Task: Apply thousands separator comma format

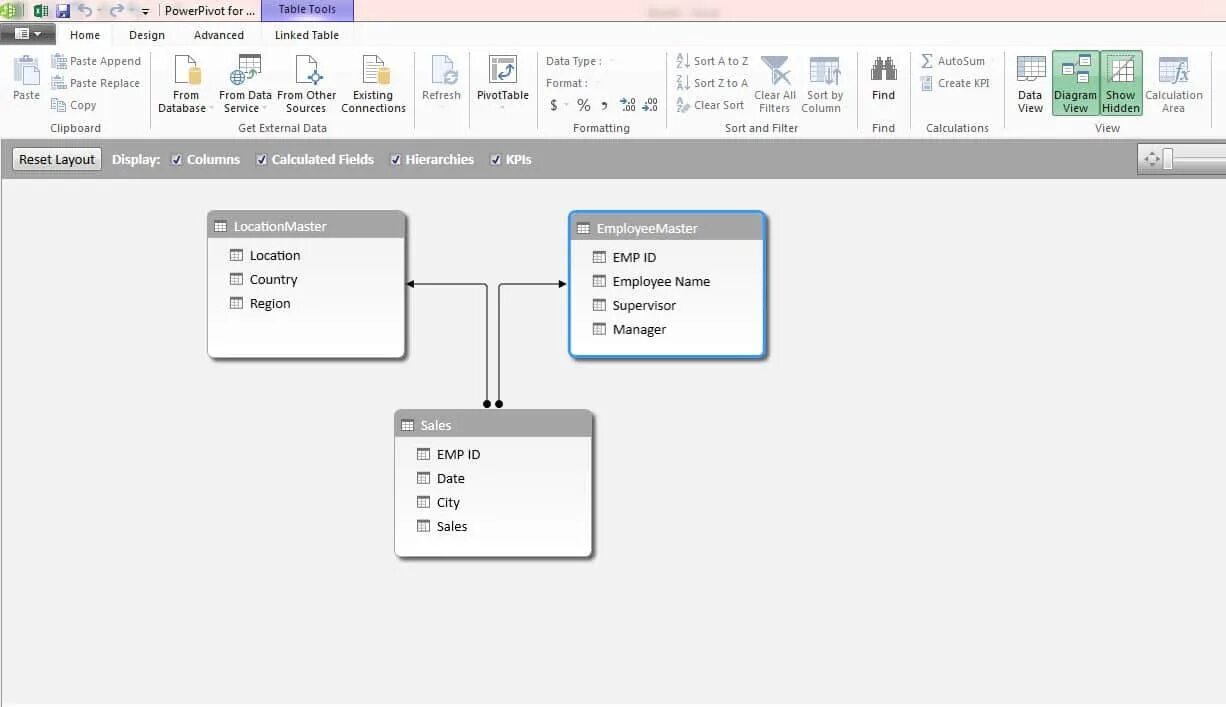Action: click(604, 105)
